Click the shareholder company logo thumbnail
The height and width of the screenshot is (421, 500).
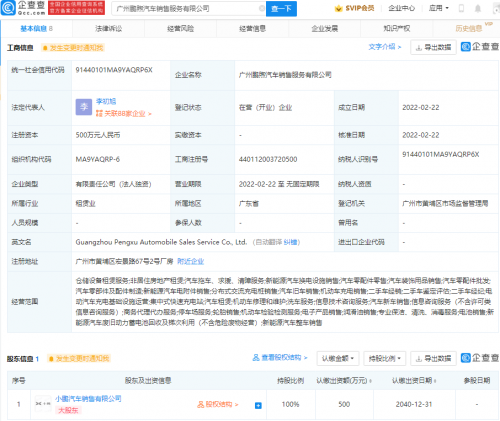[x=43, y=404]
